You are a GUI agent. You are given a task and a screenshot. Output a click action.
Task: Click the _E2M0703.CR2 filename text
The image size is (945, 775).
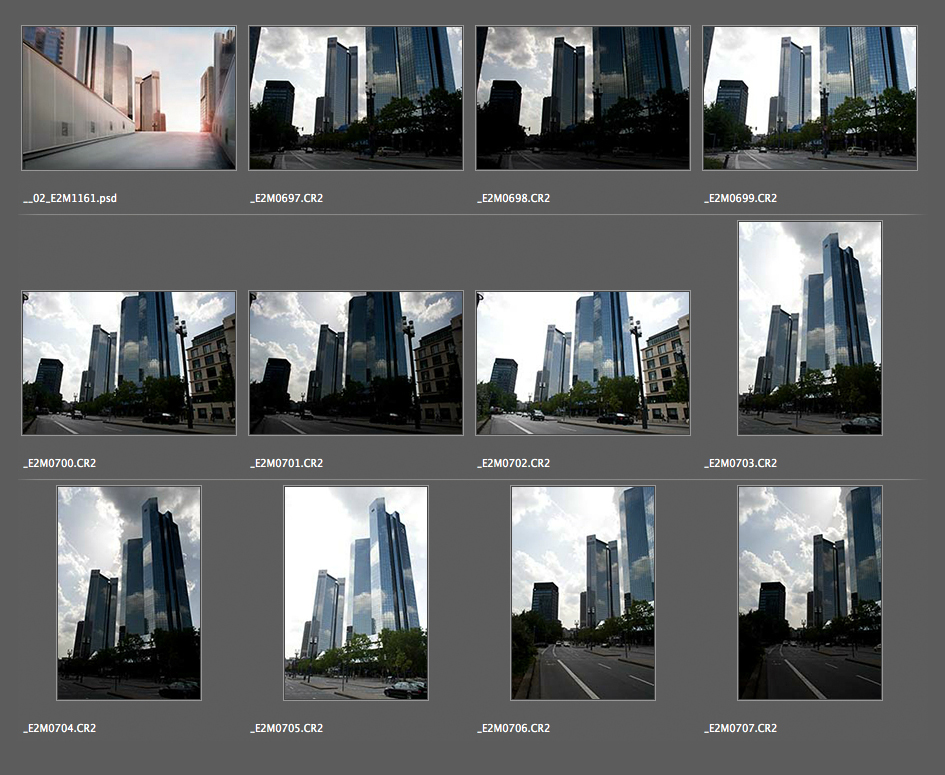[740, 463]
